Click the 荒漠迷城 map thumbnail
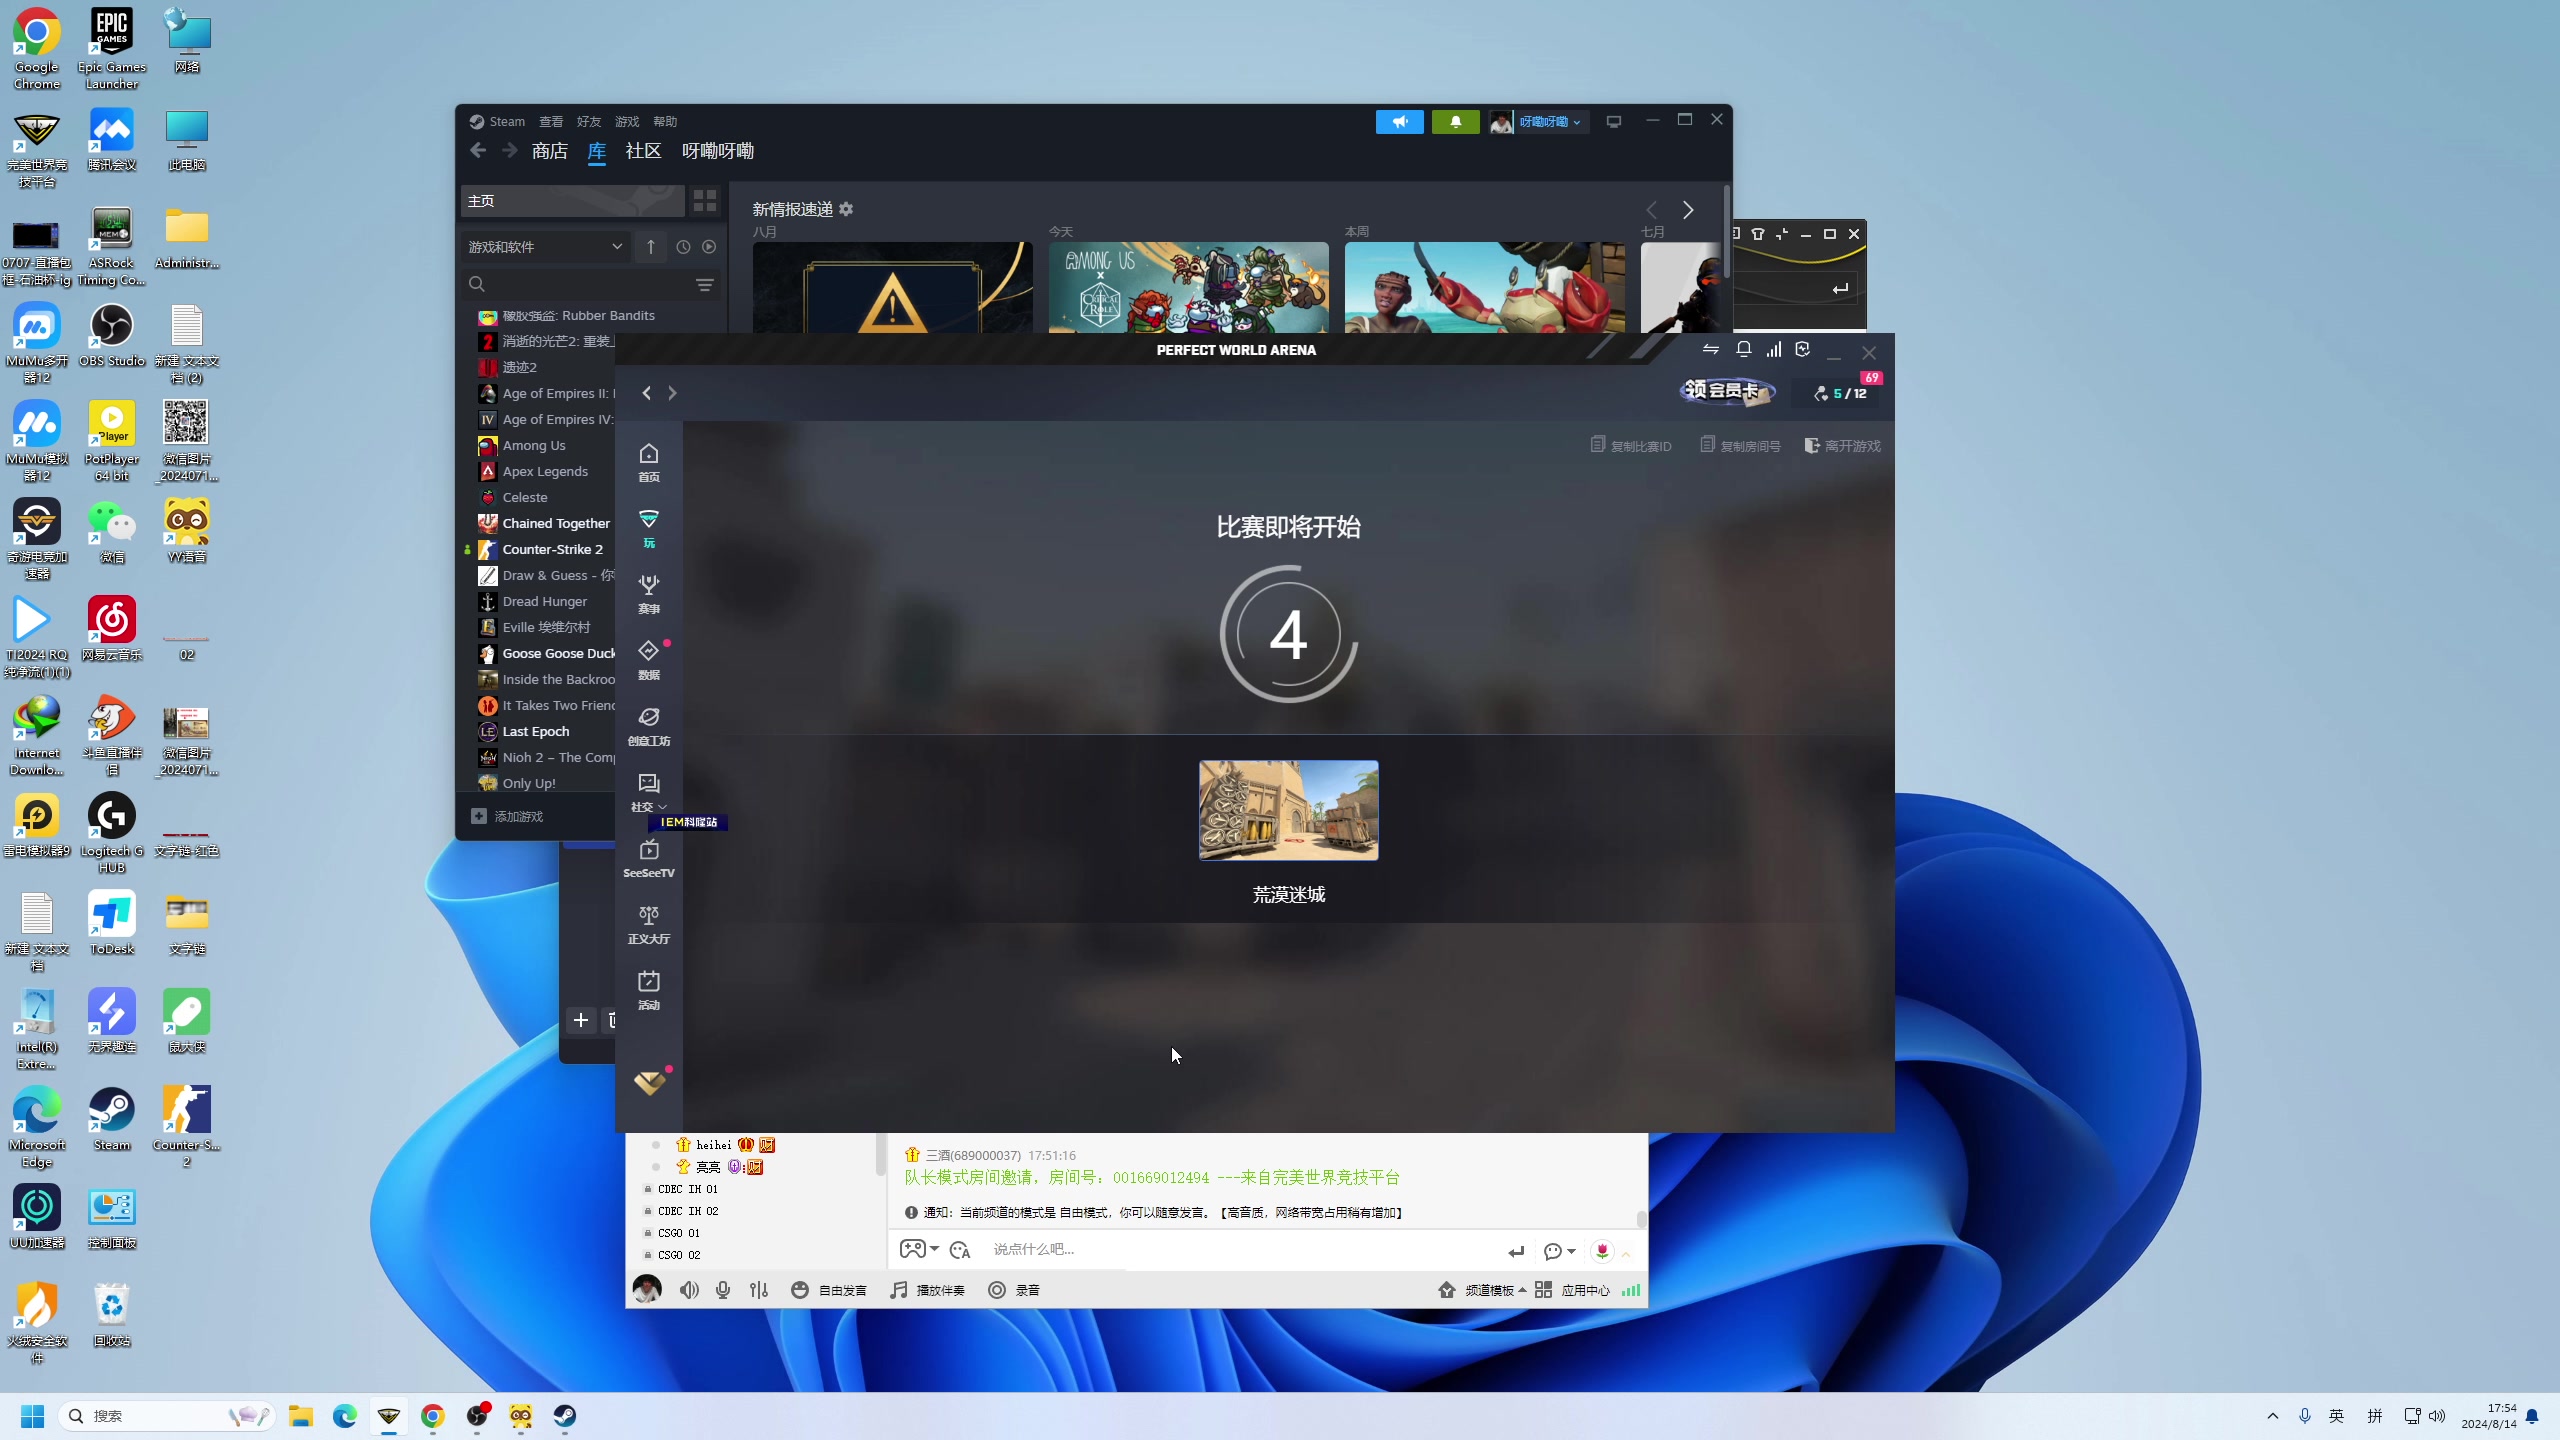The width and height of the screenshot is (2560, 1440). [x=1288, y=810]
